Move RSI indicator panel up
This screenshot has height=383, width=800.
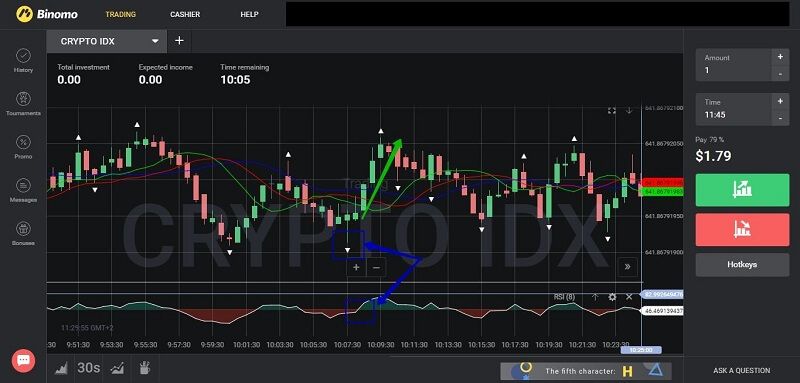(x=595, y=297)
